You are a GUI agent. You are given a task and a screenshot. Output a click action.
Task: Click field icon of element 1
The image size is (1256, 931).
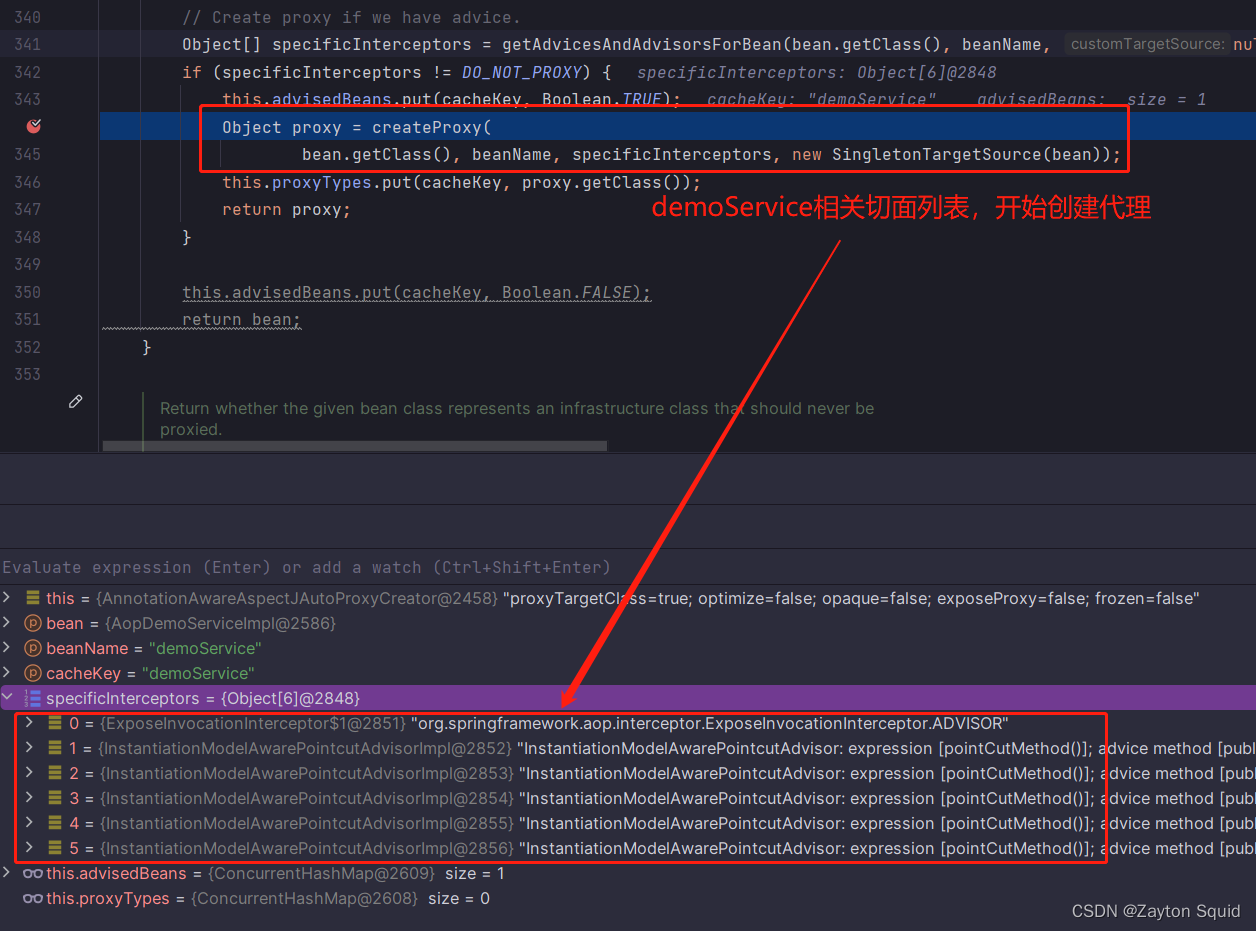55,748
